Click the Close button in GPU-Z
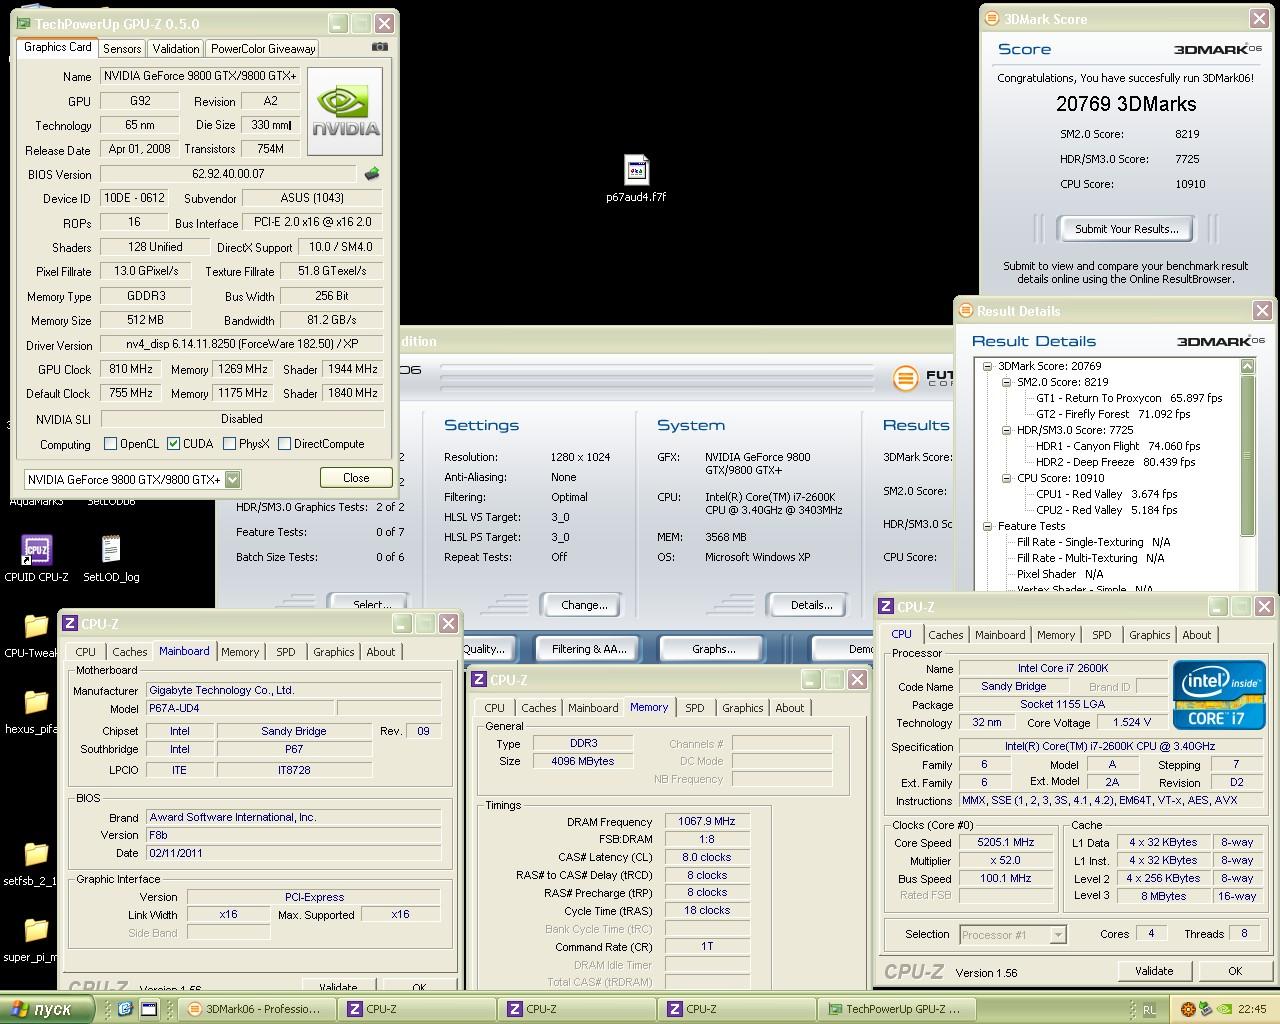The image size is (1280, 1024). [356, 478]
